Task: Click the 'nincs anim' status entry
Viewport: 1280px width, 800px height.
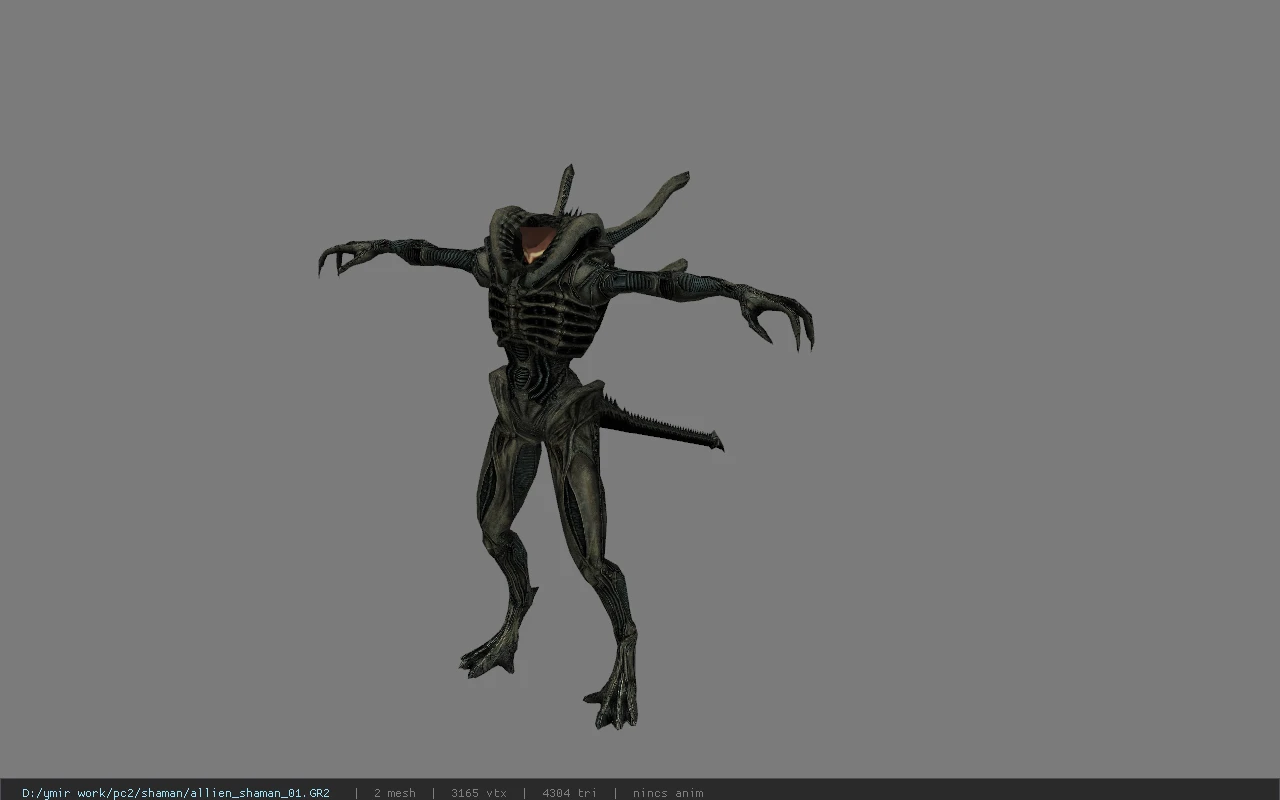Action: (x=668, y=793)
